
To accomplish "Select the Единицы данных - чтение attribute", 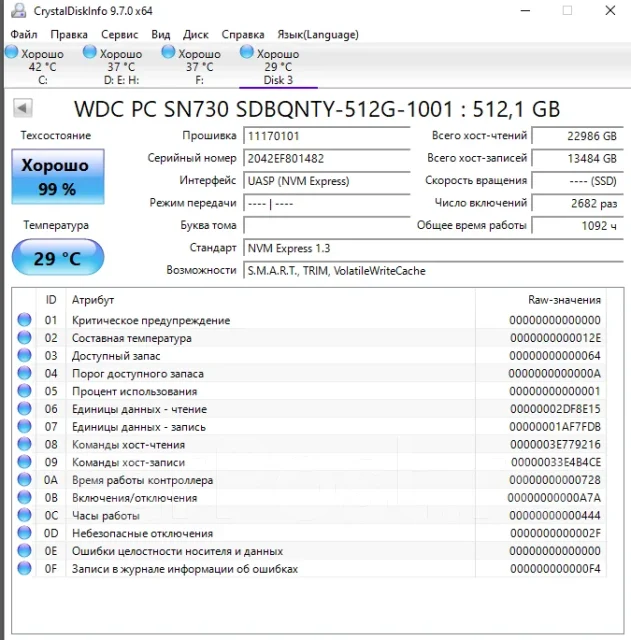I will click(139, 409).
